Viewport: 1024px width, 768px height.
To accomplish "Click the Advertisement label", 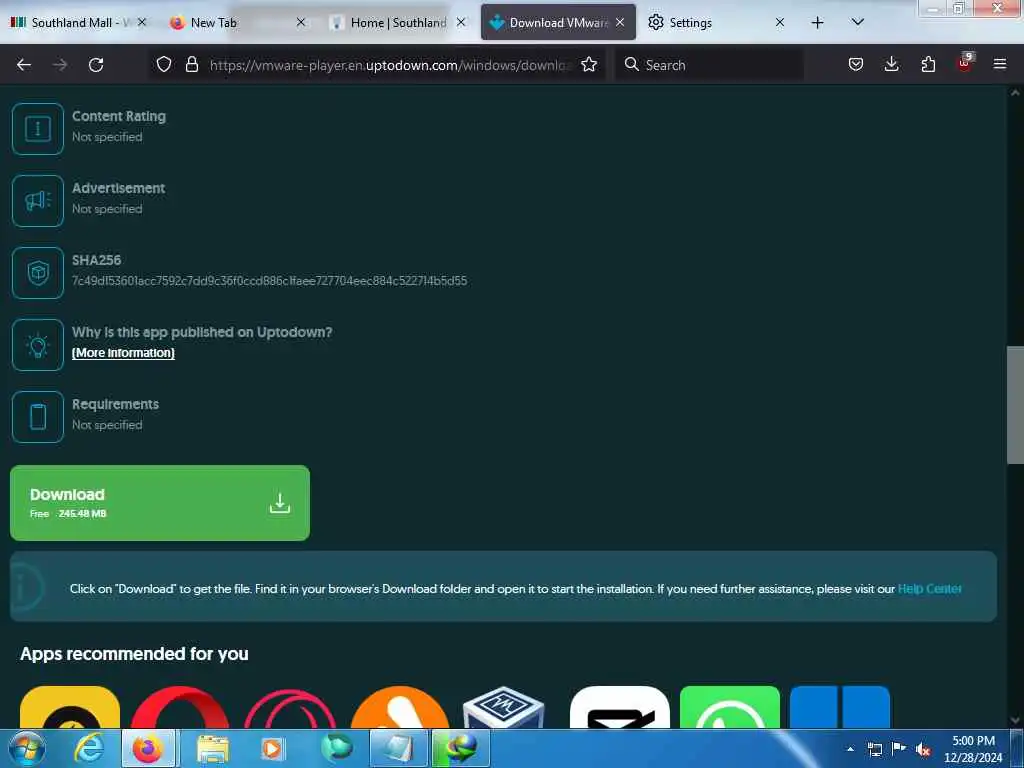I will point(118,188).
